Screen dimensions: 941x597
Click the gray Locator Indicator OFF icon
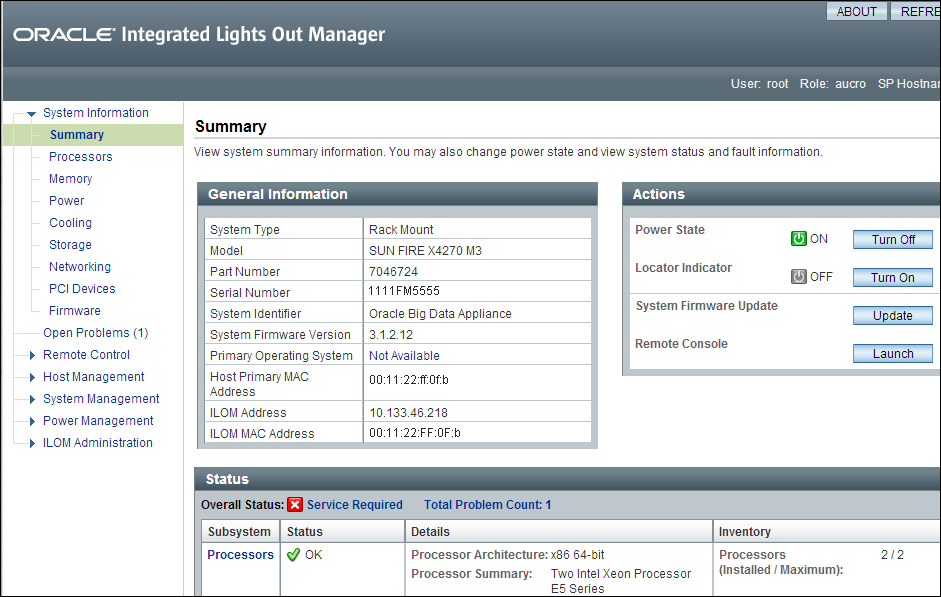798,277
